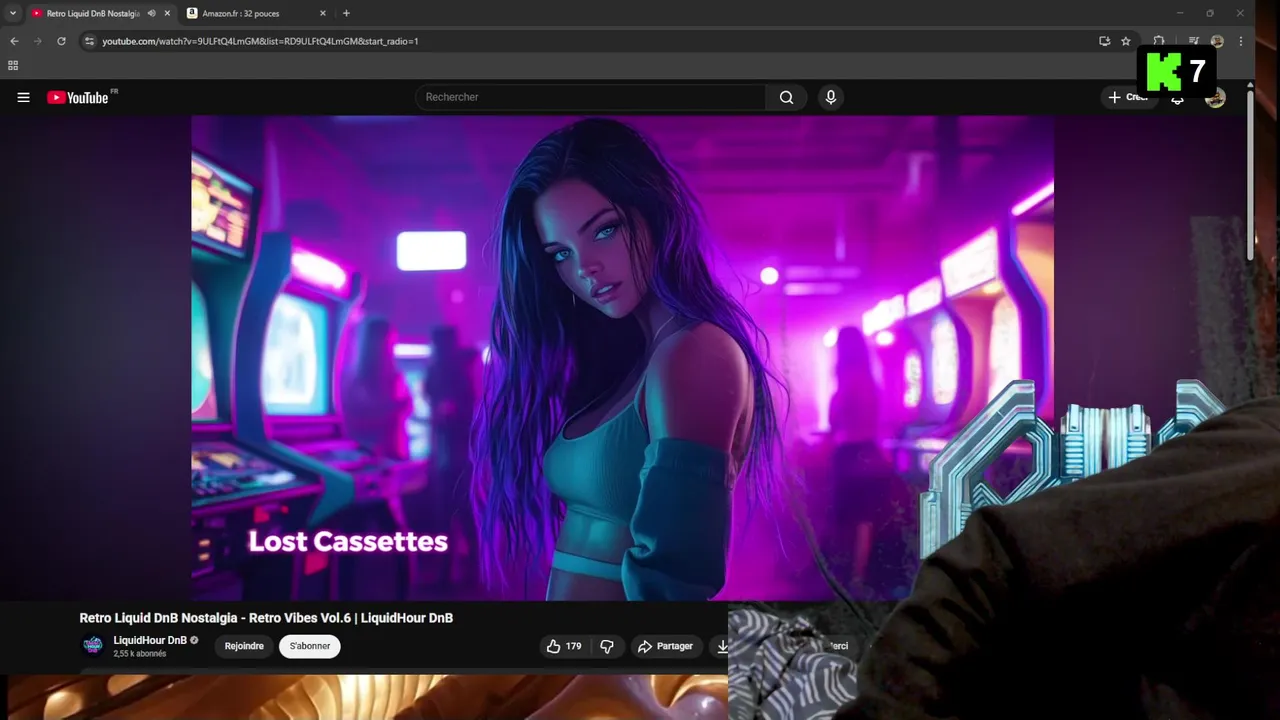Image resolution: width=1280 pixels, height=720 pixels.
Task: Open the LiquidHour DnB channel avatar
Action: pyautogui.click(x=92, y=645)
